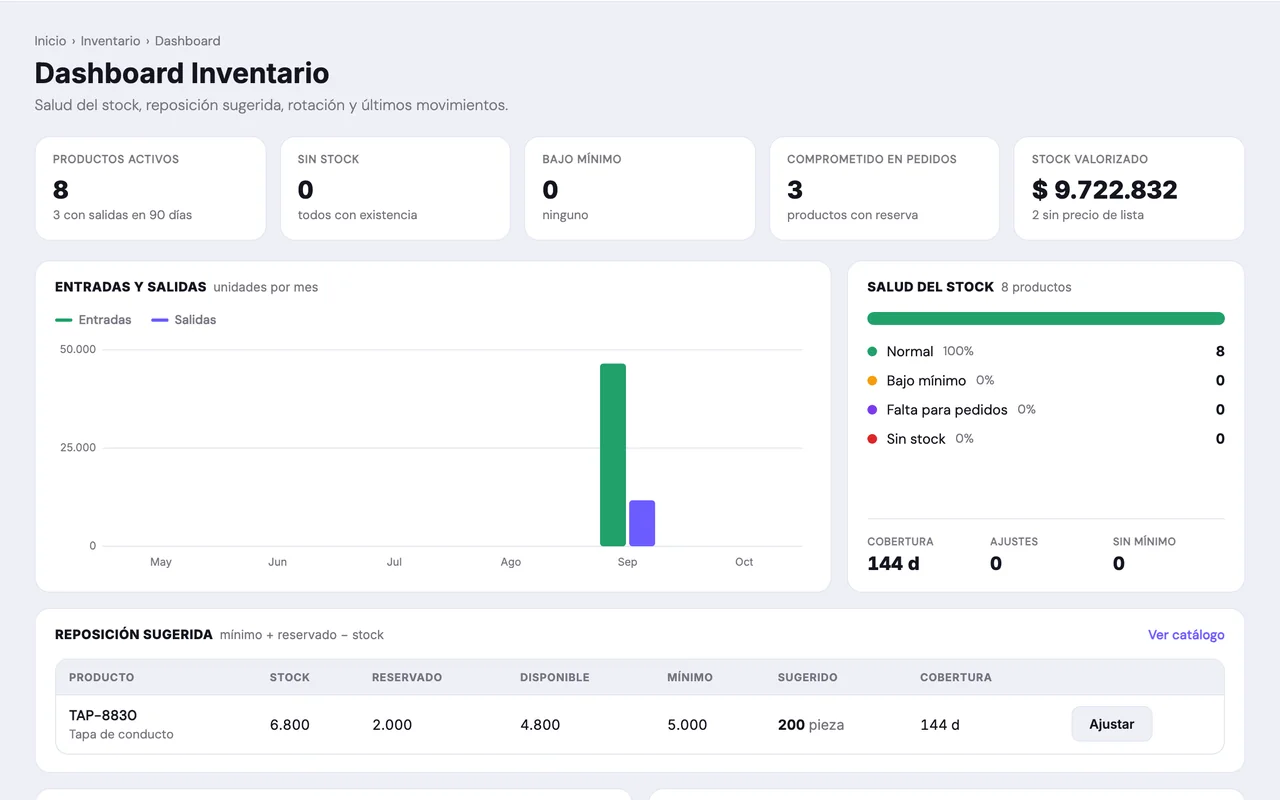Select the purple Salidas bar for Sep

642,523
